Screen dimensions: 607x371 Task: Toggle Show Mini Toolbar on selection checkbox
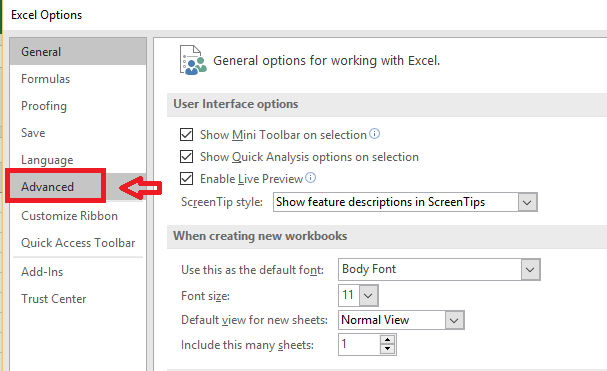(187, 135)
